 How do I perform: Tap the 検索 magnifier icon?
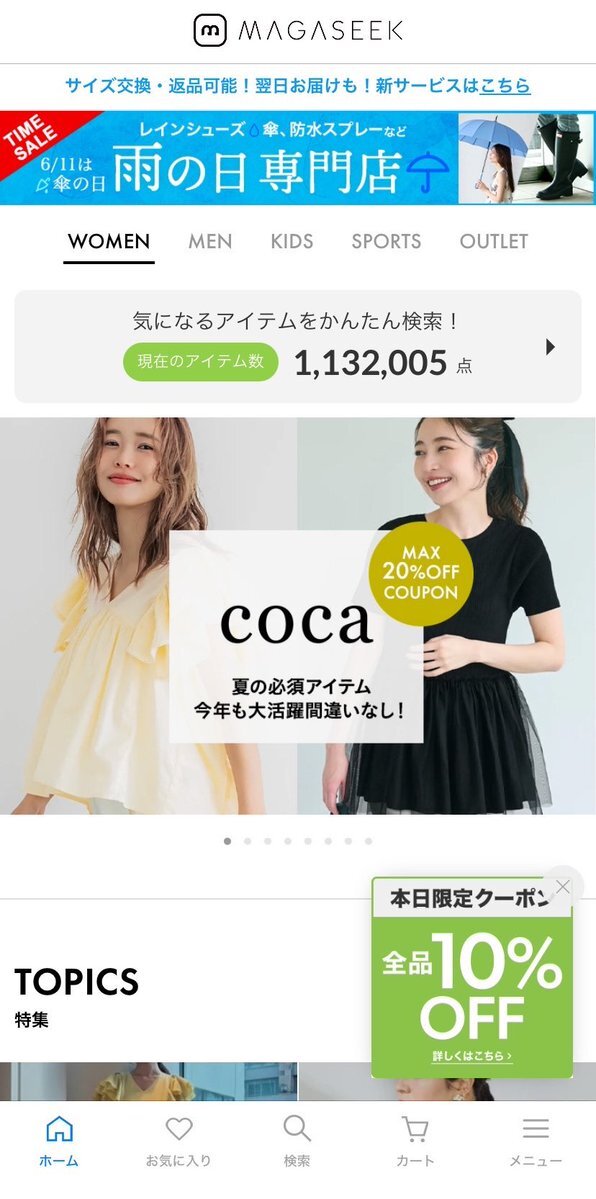click(x=297, y=1129)
